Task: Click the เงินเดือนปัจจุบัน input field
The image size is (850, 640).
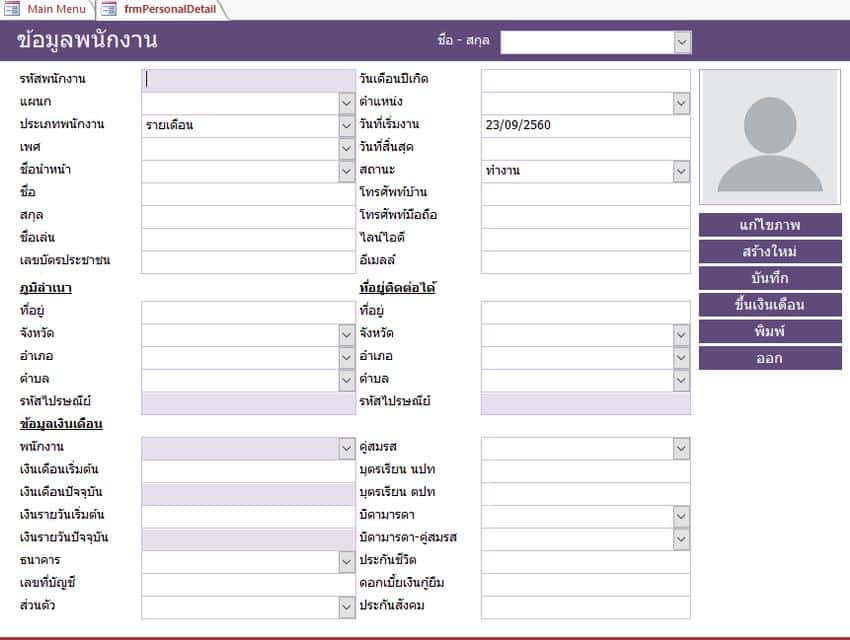Action: (x=248, y=494)
